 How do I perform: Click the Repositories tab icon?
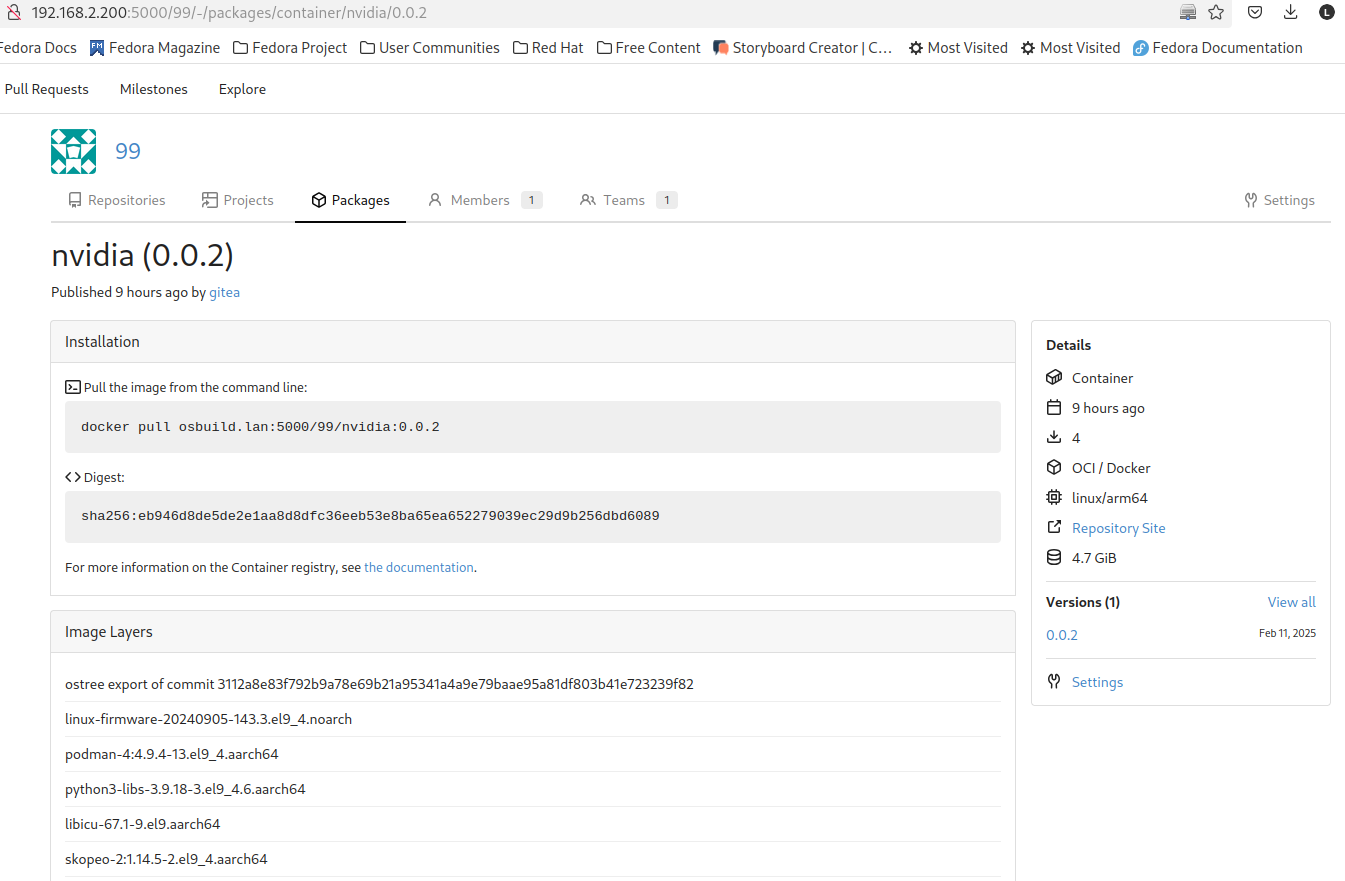click(75, 200)
